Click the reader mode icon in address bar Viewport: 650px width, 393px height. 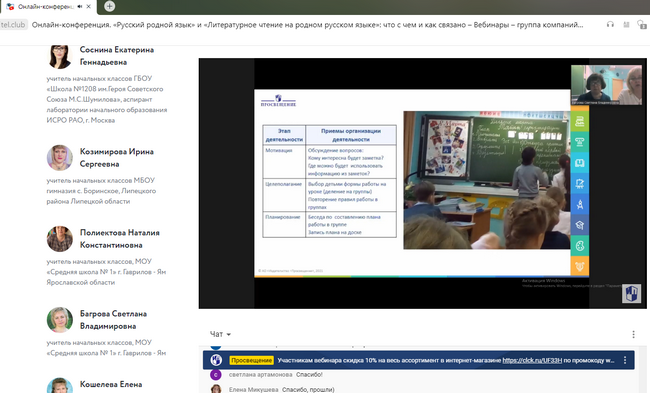click(x=626, y=25)
